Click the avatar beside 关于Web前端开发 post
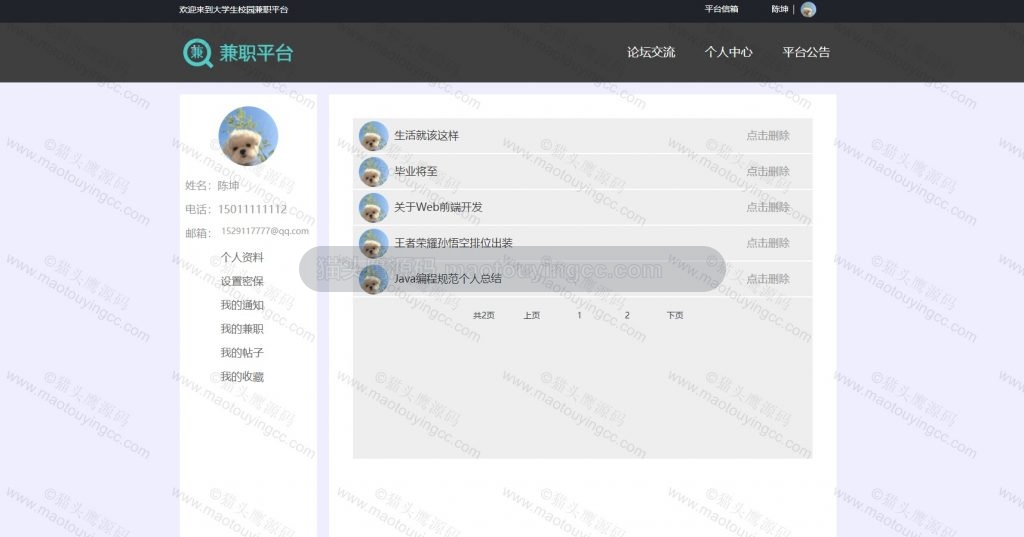 click(x=374, y=208)
